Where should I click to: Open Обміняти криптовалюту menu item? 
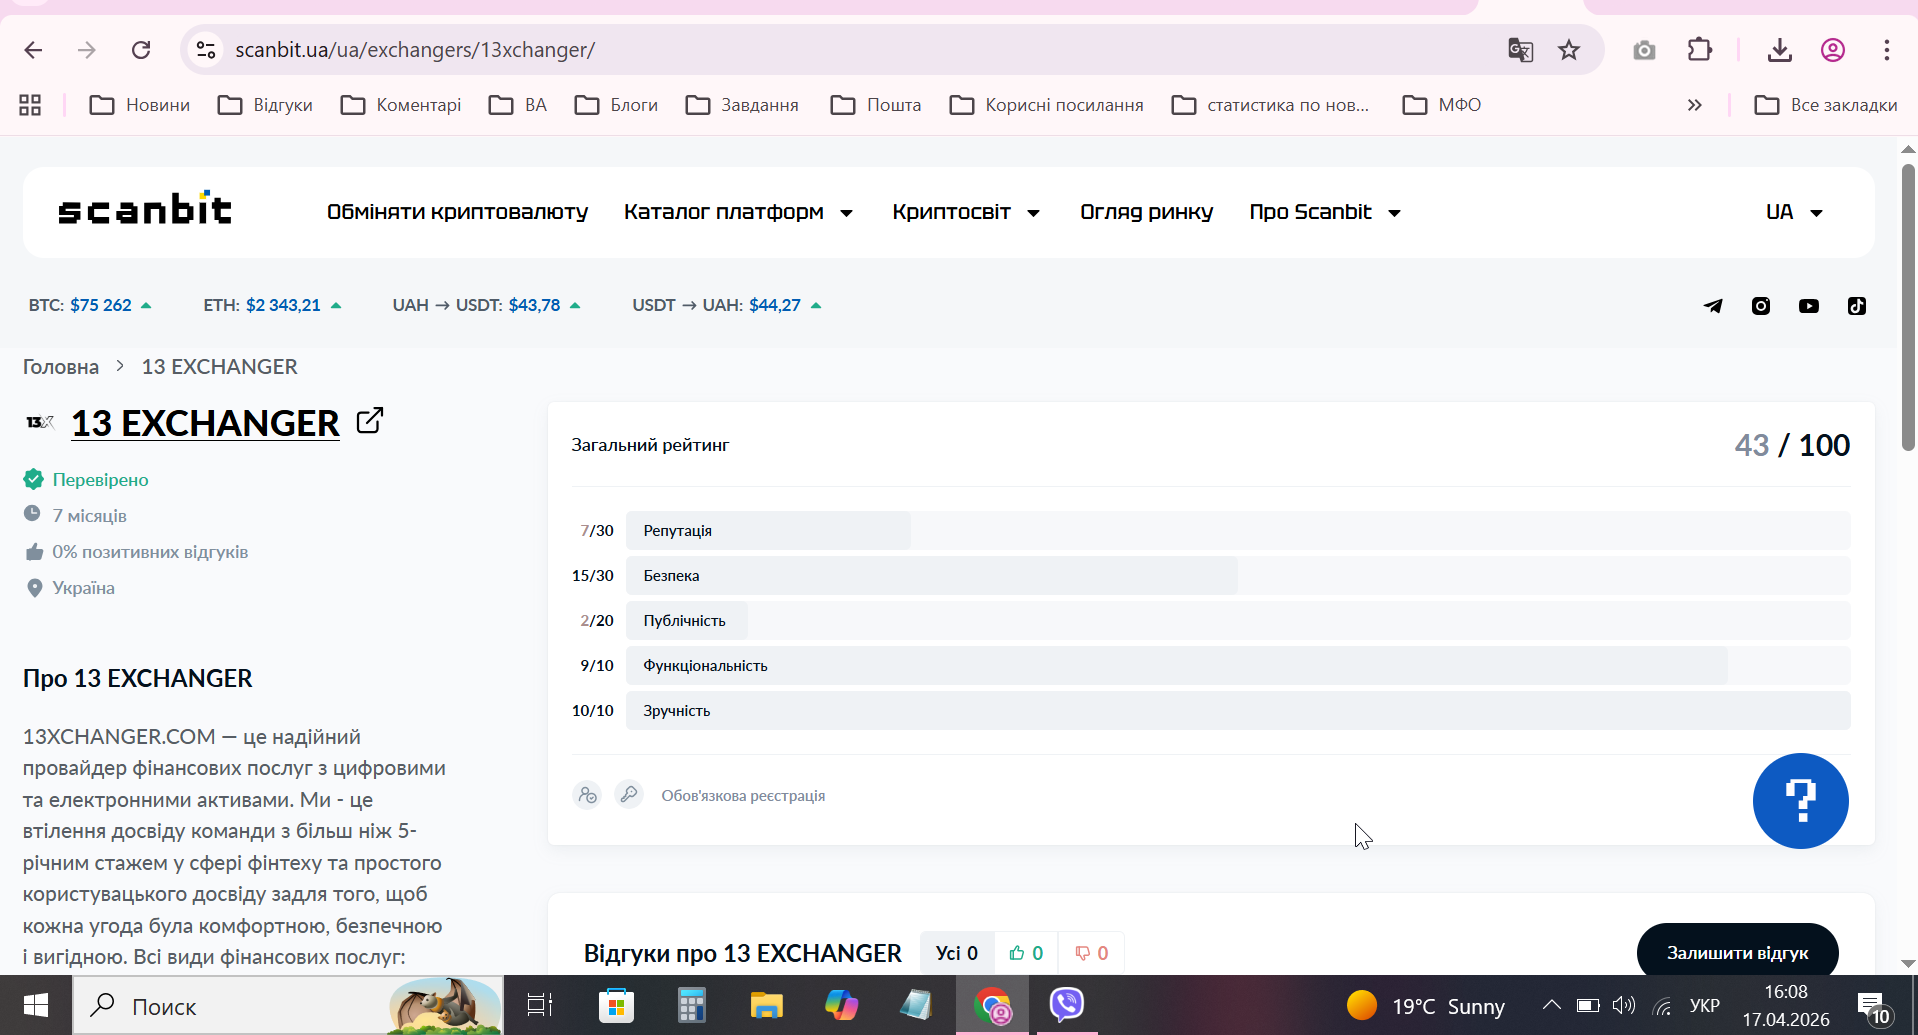(x=457, y=212)
